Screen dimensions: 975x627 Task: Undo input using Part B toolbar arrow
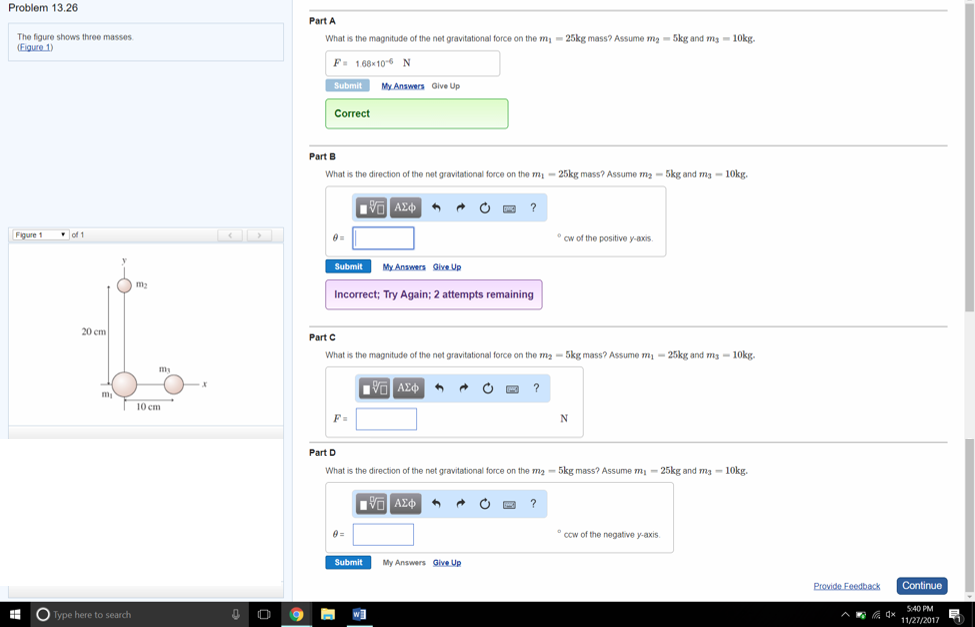pos(437,207)
